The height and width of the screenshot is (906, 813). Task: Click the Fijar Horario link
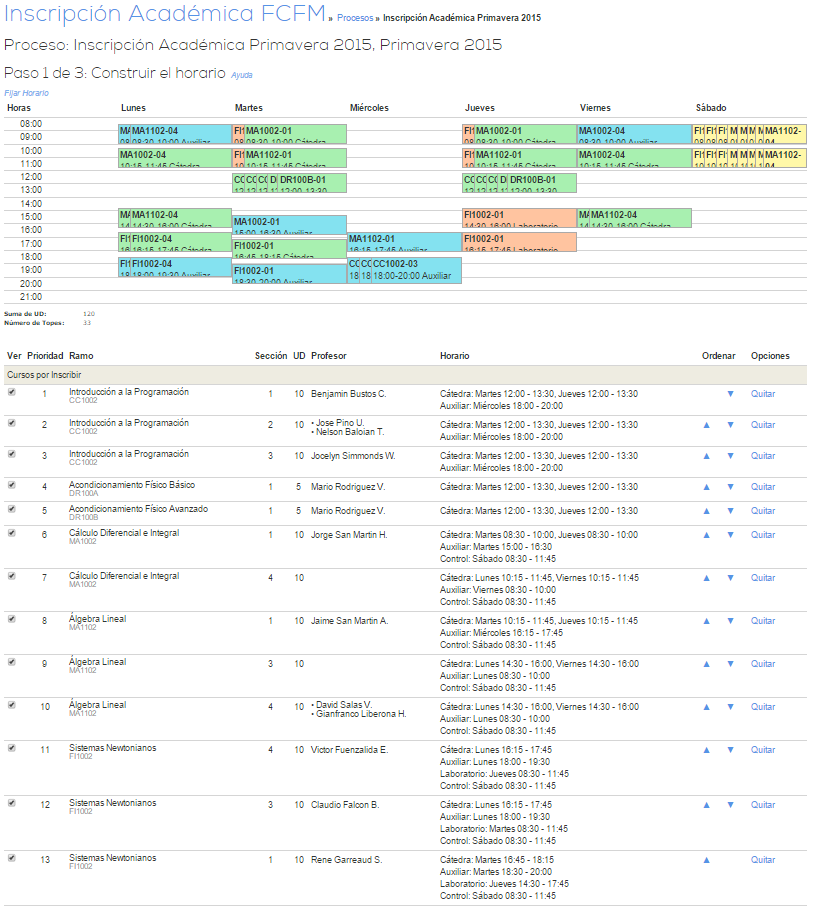tap(26, 93)
